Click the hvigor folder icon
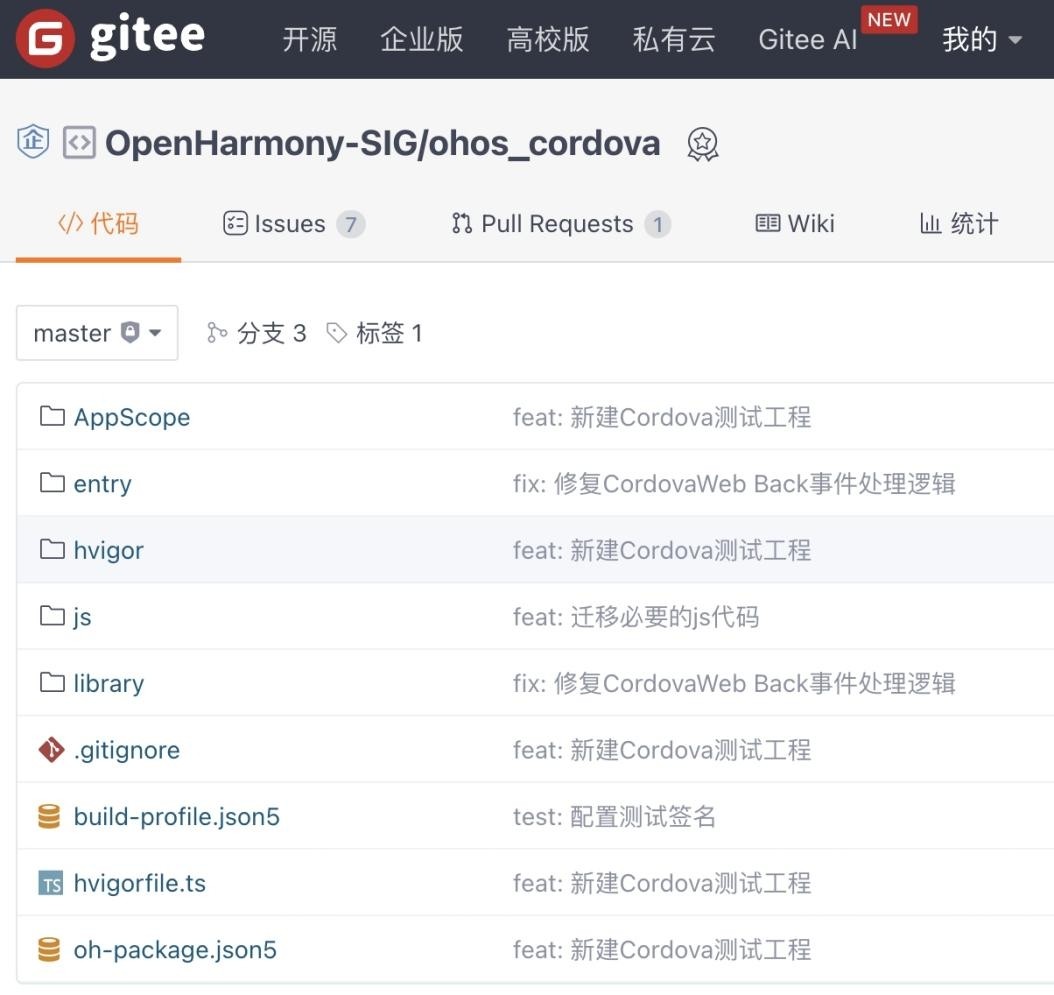The height and width of the screenshot is (995, 1054). (52, 549)
